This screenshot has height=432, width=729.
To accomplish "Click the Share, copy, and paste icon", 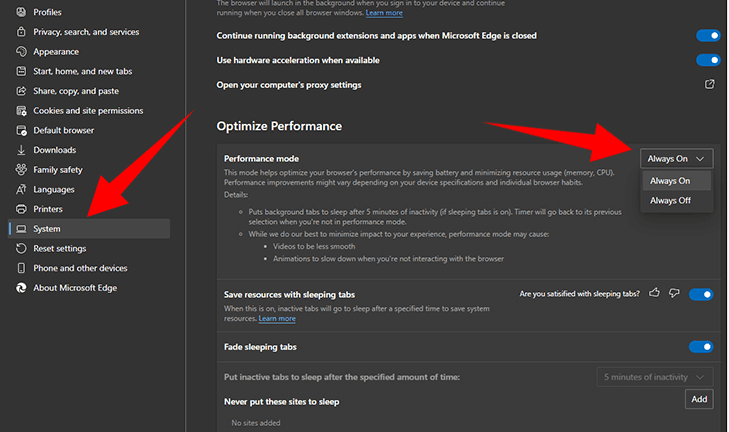I will click(x=21, y=91).
